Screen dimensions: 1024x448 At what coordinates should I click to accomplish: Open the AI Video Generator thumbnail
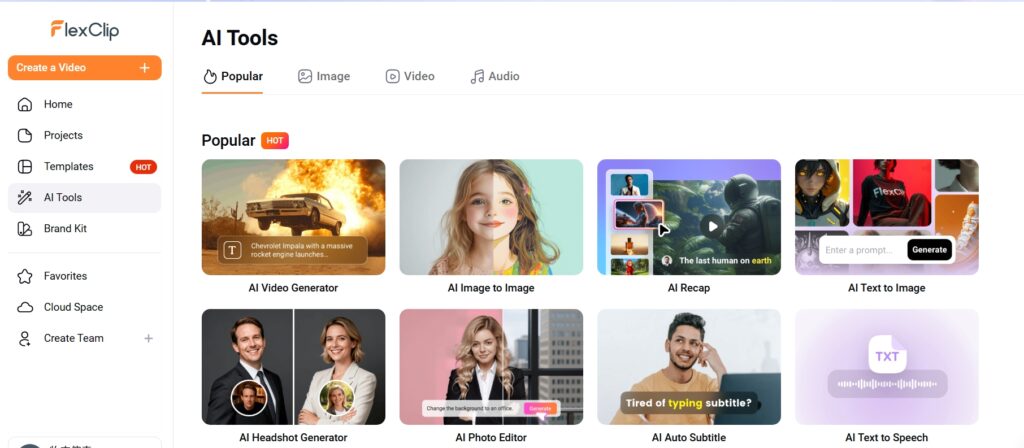293,217
